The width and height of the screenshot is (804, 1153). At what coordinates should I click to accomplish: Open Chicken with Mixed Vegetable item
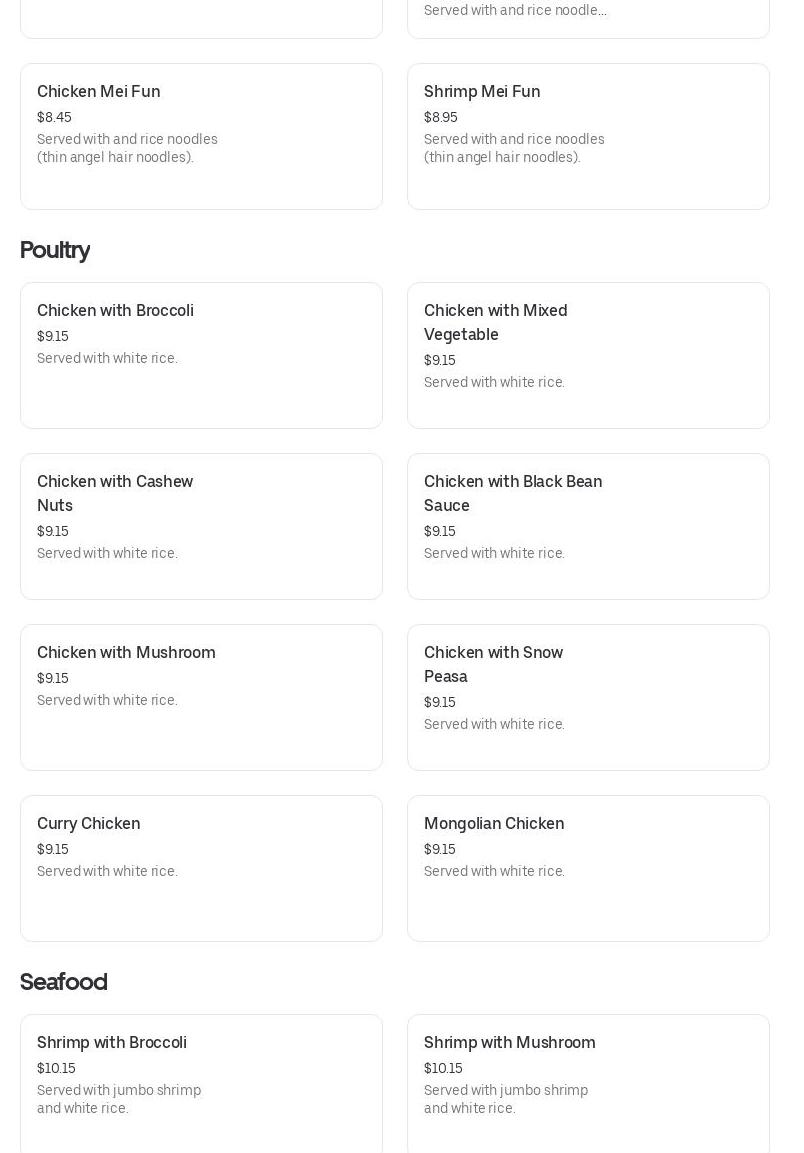587,355
